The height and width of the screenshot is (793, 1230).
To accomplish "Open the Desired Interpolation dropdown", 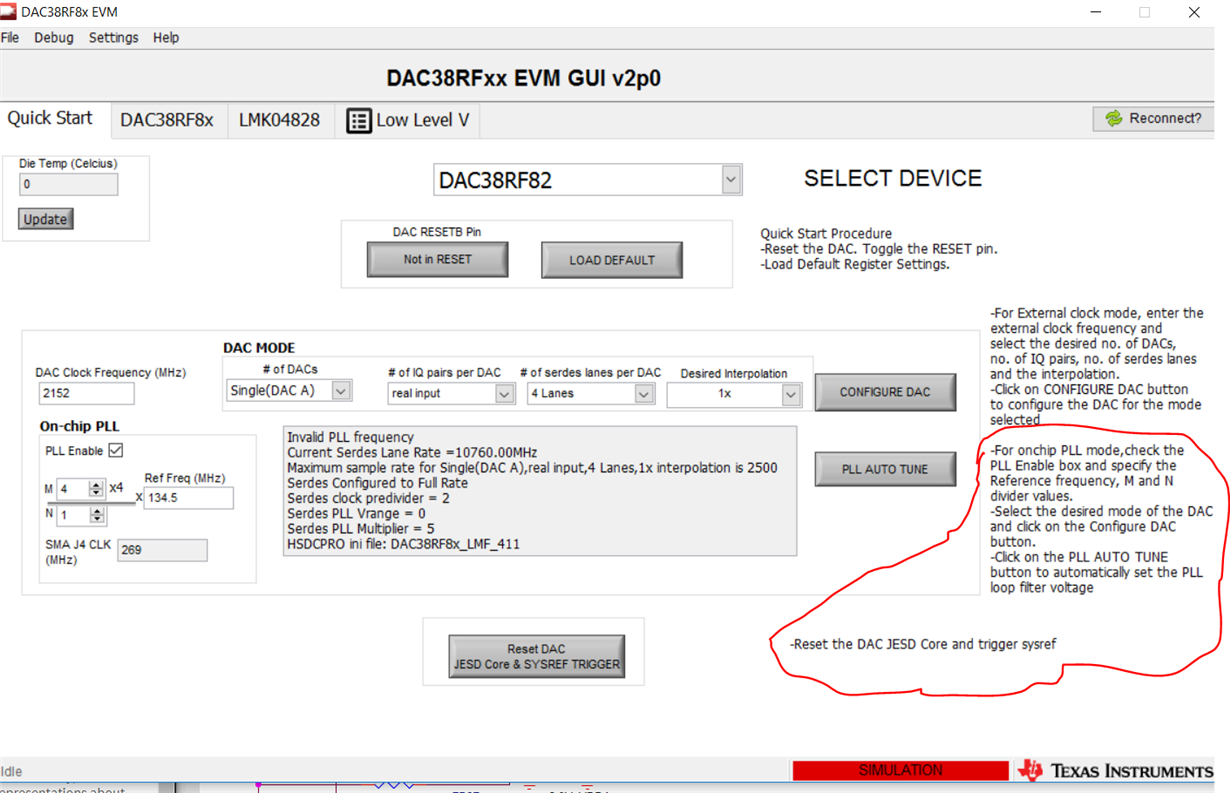I will [791, 394].
